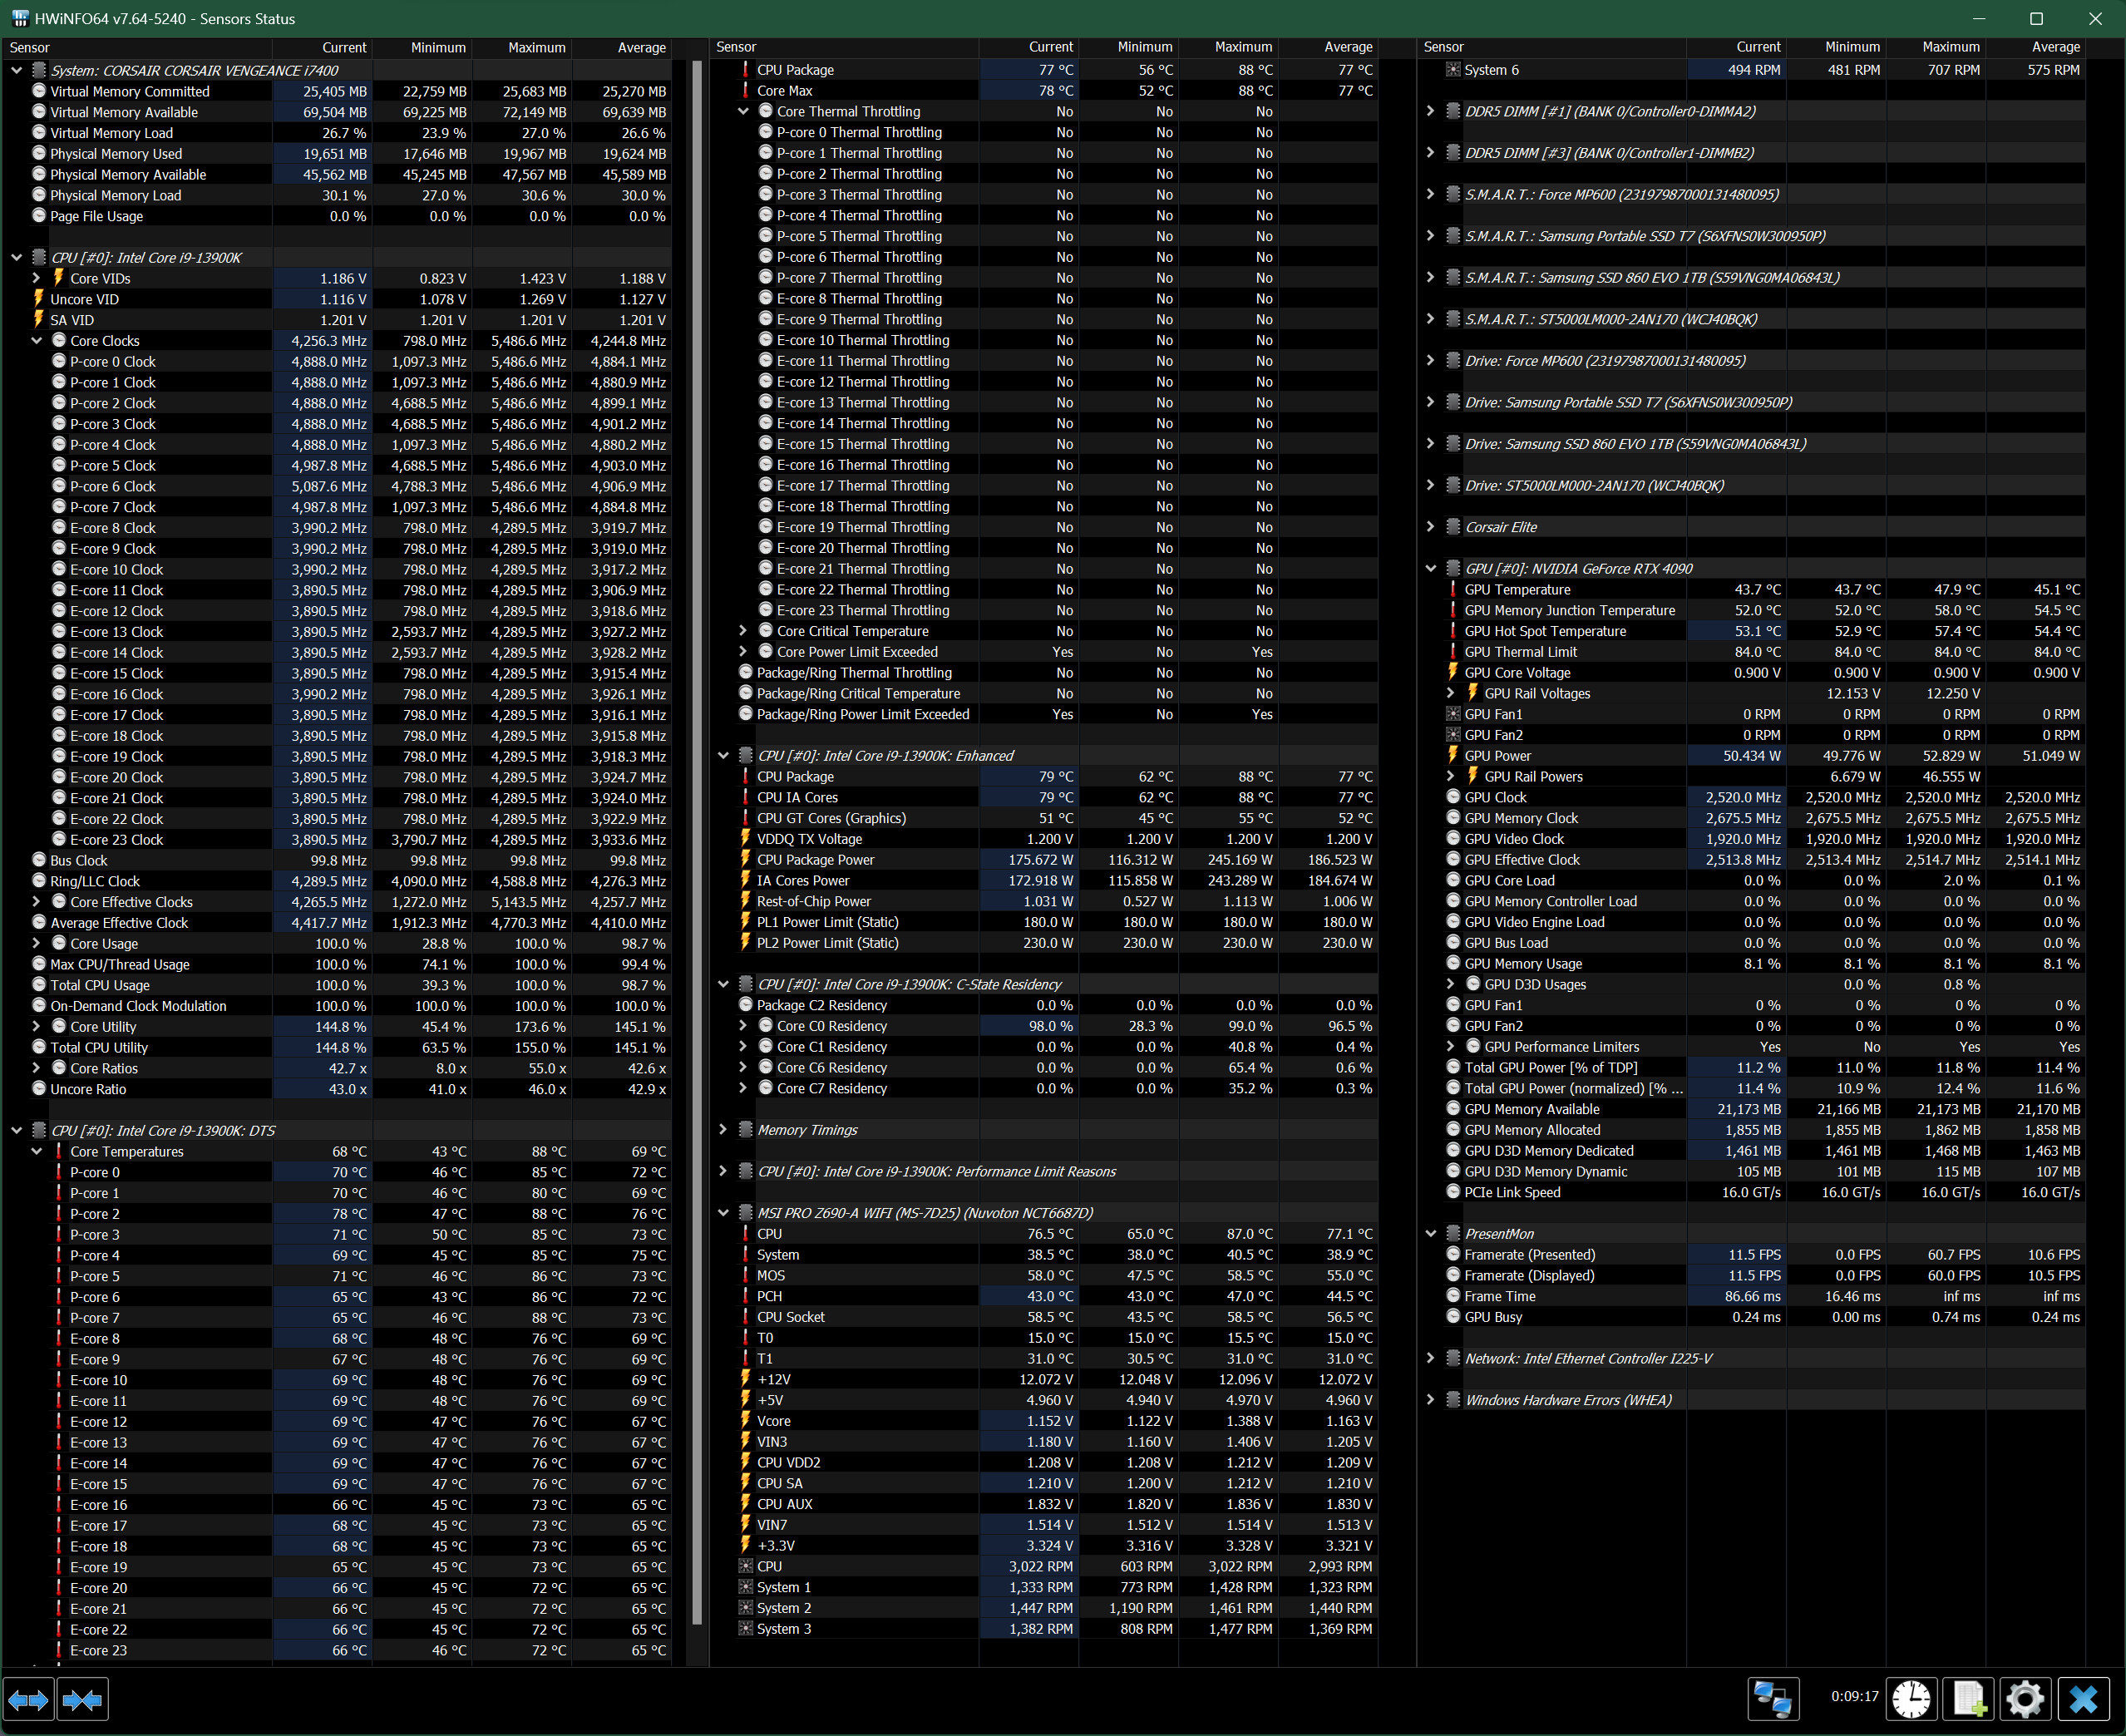Expand Core C6 Residency
Image resolution: width=2126 pixels, height=1736 pixels.
pos(743,1068)
